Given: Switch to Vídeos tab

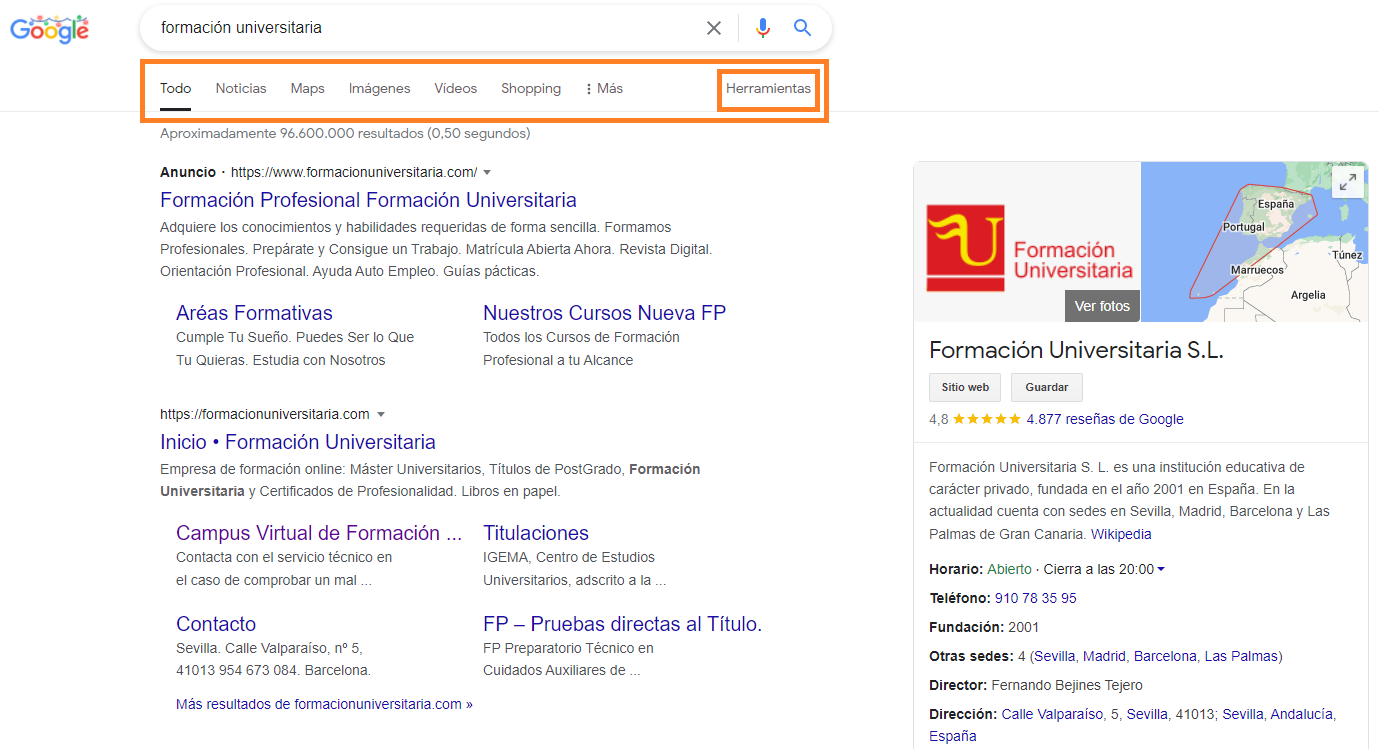Looking at the screenshot, I should (x=456, y=88).
